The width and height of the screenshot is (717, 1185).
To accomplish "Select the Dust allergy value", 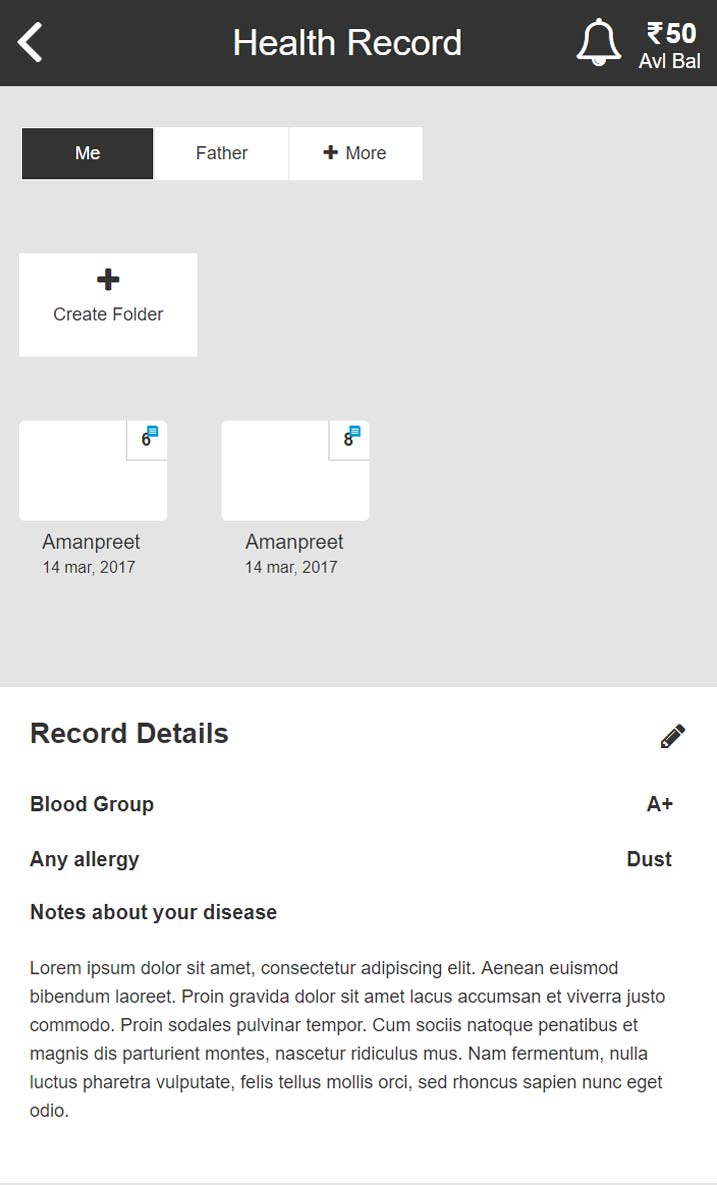I will [x=649, y=859].
